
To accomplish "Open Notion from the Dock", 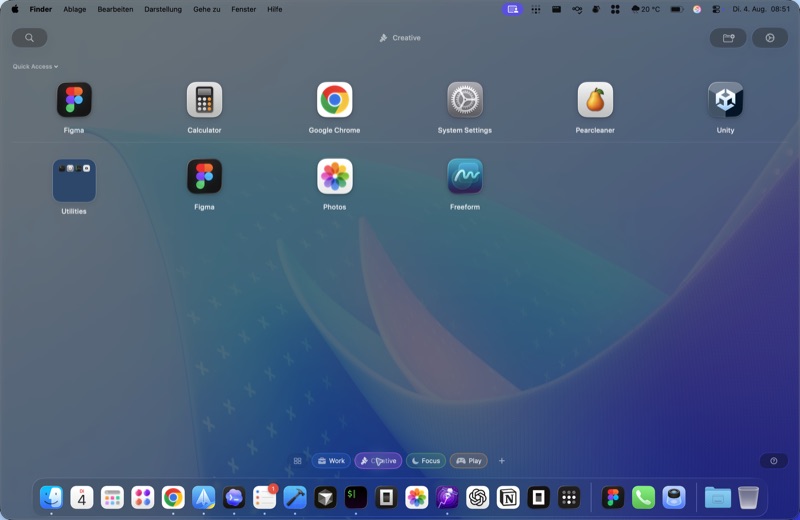I will point(508,497).
